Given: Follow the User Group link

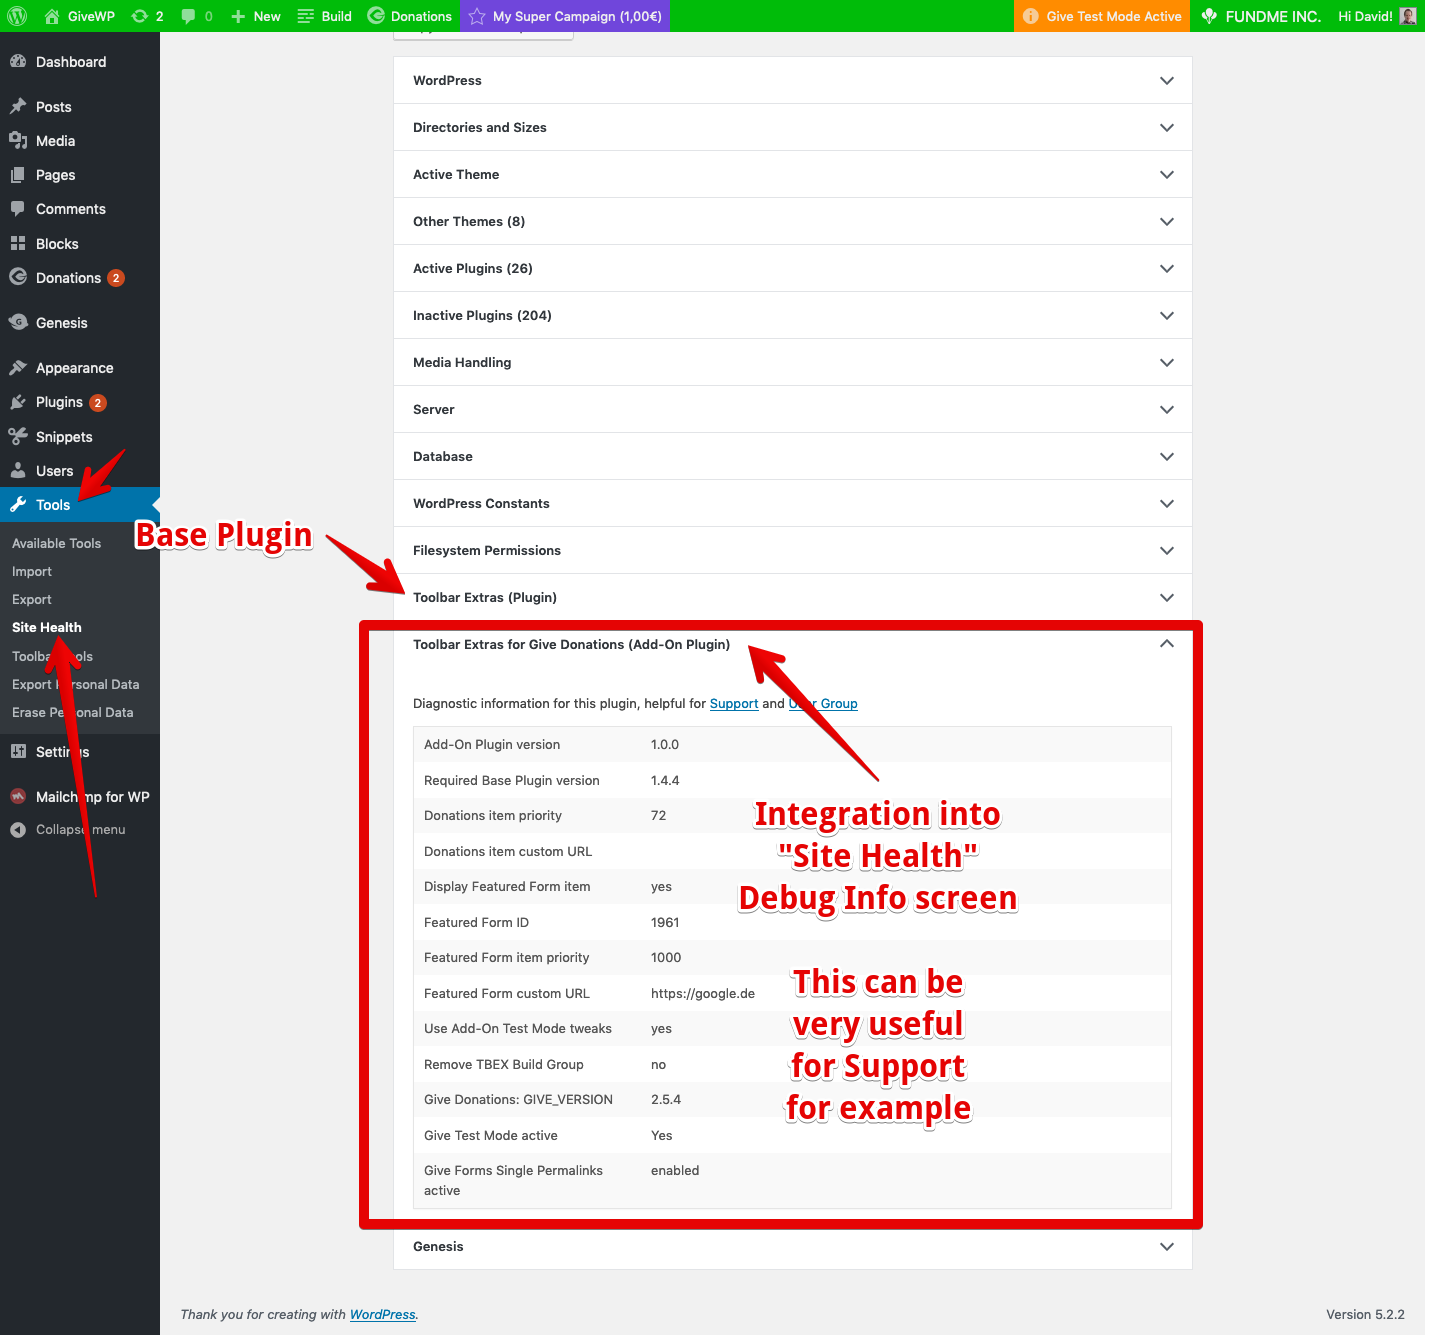Looking at the screenshot, I should tap(823, 703).
